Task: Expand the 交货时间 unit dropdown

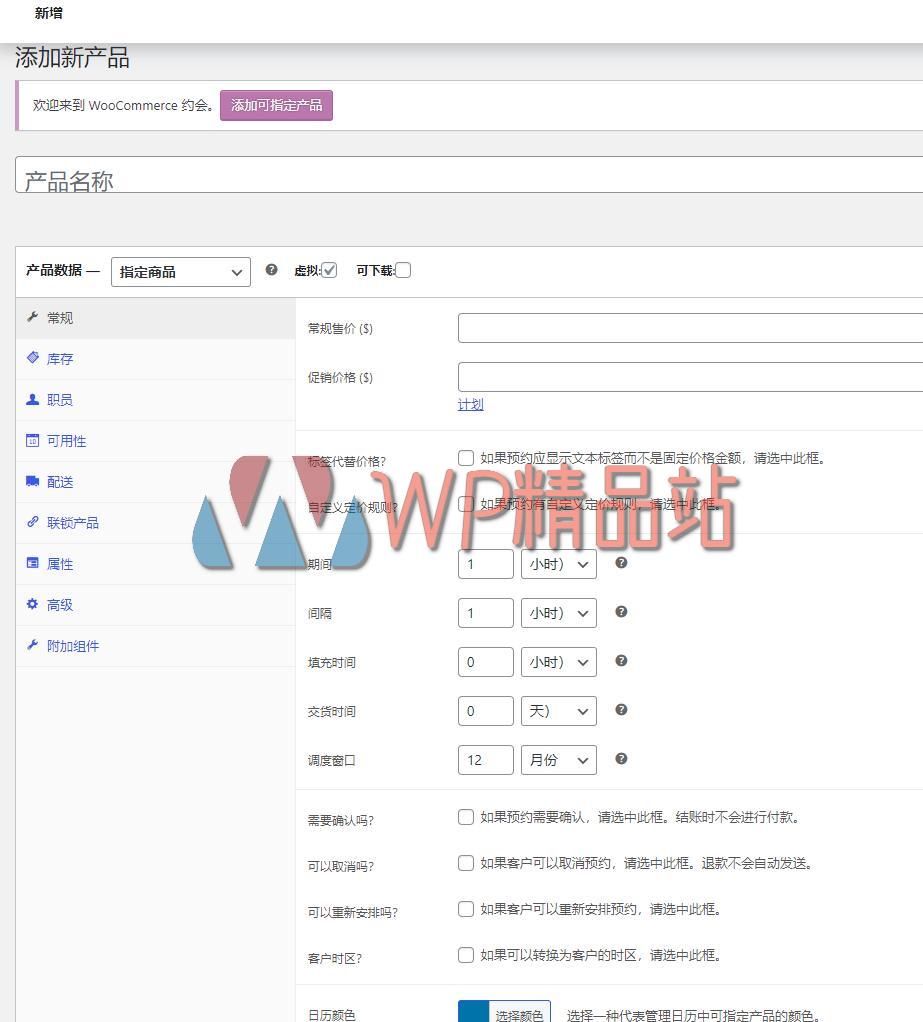Action: [558, 711]
